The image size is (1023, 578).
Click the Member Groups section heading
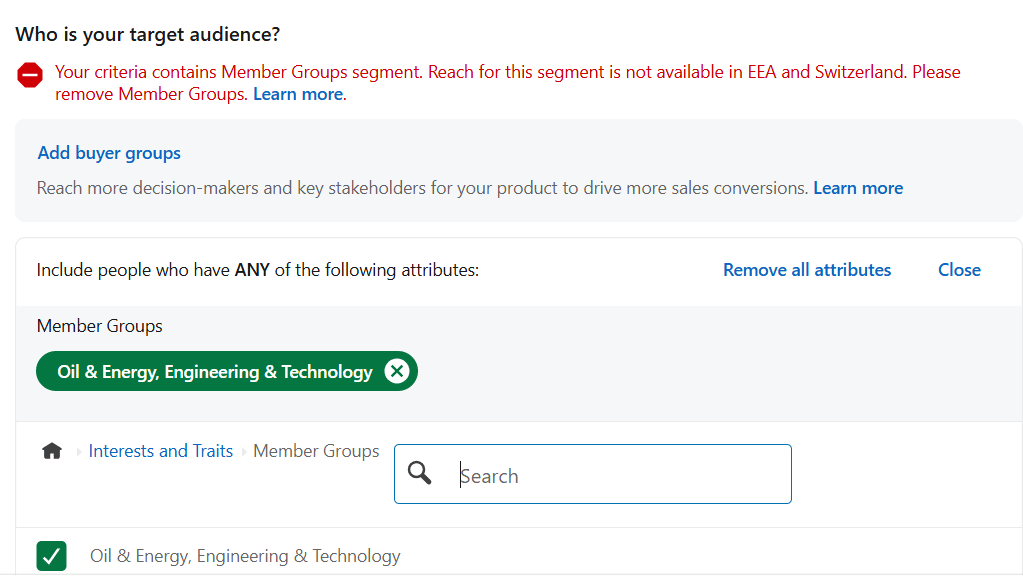(100, 326)
